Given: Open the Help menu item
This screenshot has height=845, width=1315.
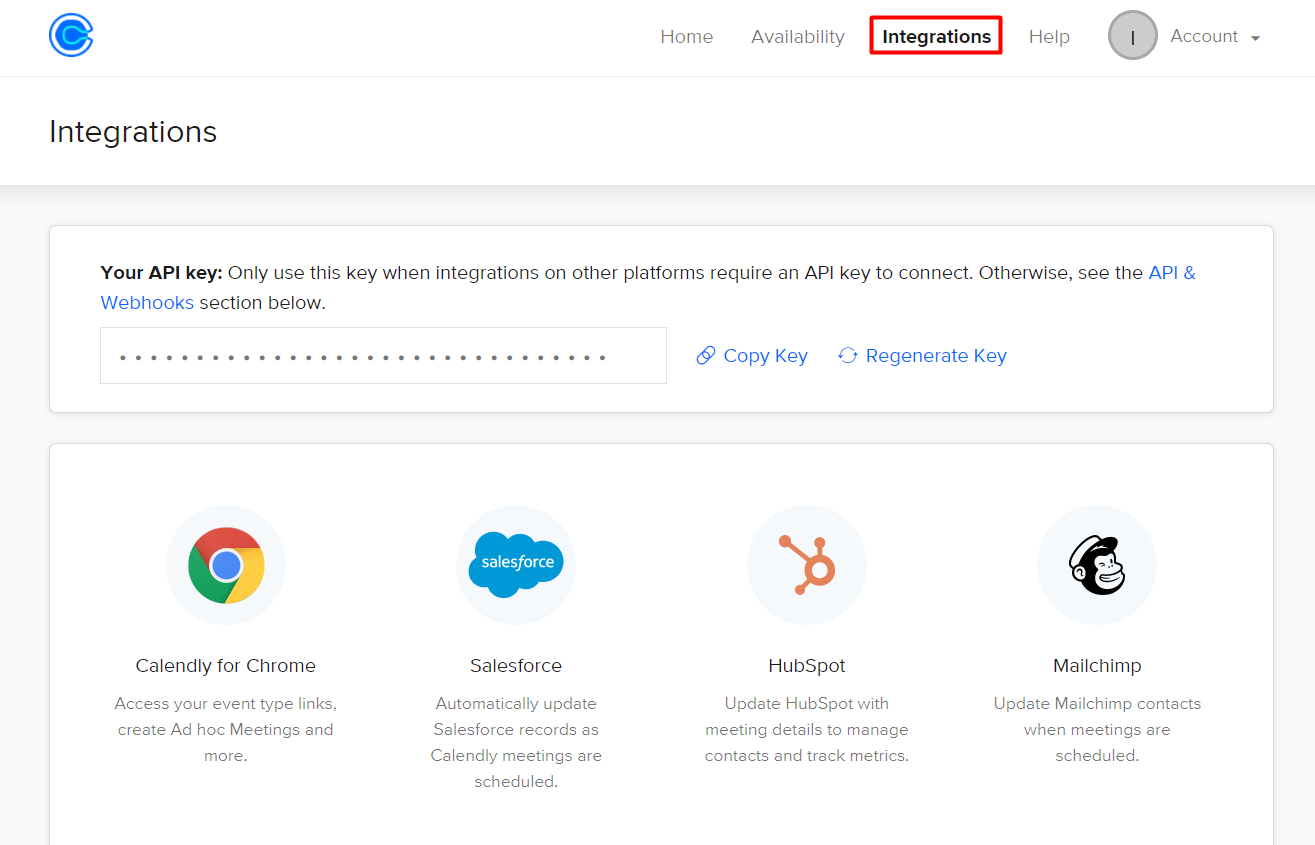Looking at the screenshot, I should click(1049, 37).
